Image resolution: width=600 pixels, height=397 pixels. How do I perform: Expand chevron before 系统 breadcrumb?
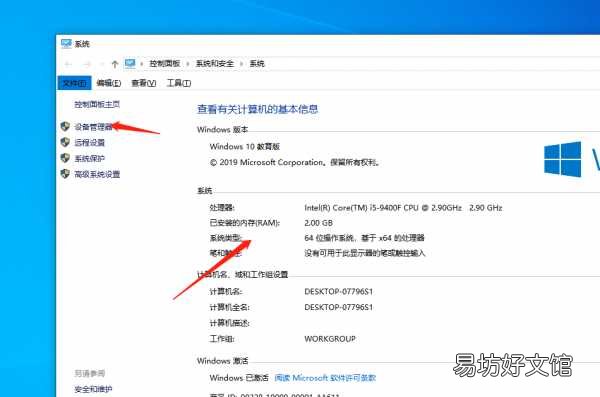pyautogui.click(x=241, y=64)
